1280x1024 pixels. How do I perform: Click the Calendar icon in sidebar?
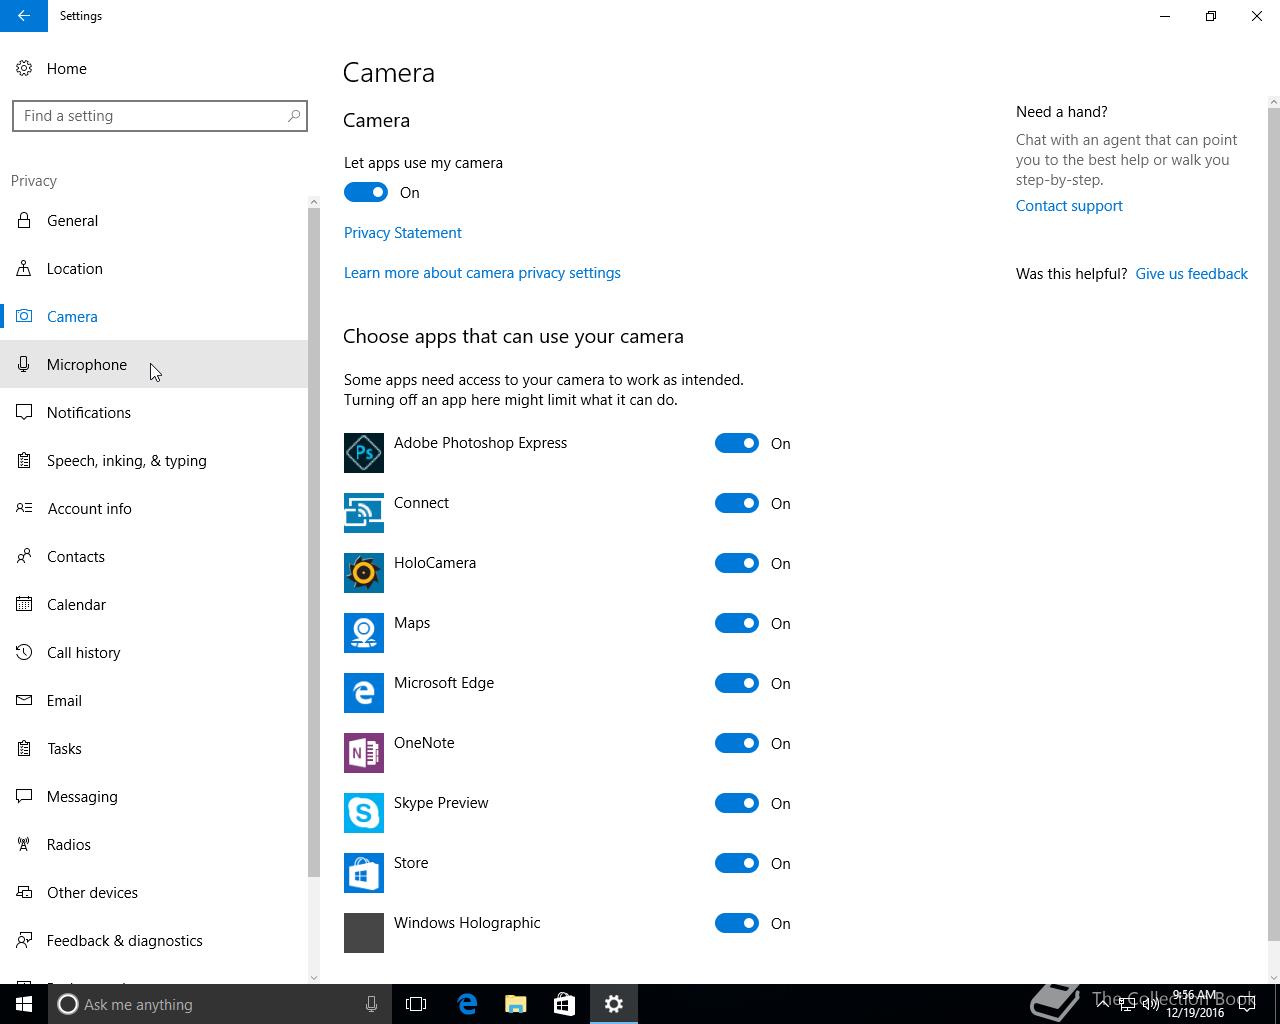pyautogui.click(x=24, y=604)
